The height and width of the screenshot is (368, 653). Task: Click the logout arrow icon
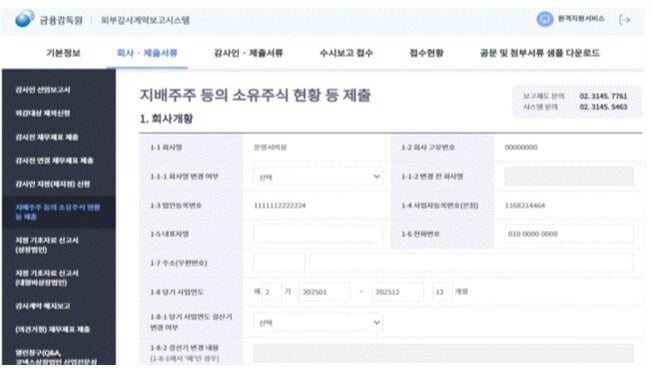click(x=624, y=20)
